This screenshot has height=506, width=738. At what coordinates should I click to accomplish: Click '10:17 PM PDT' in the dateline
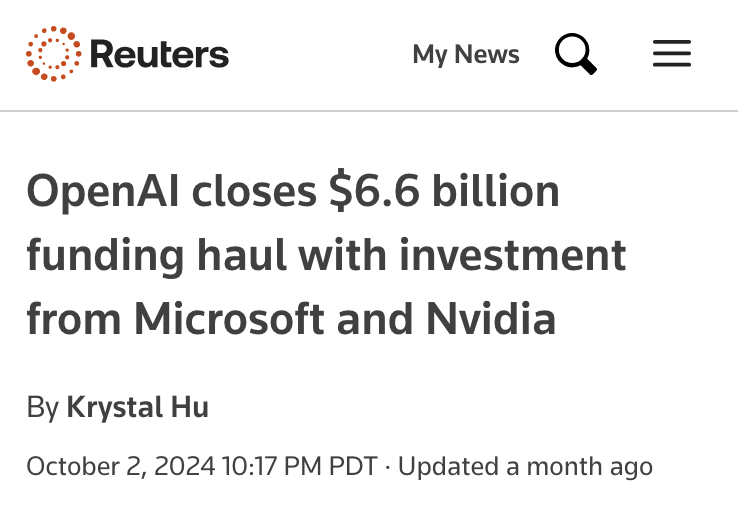click(x=300, y=466)
